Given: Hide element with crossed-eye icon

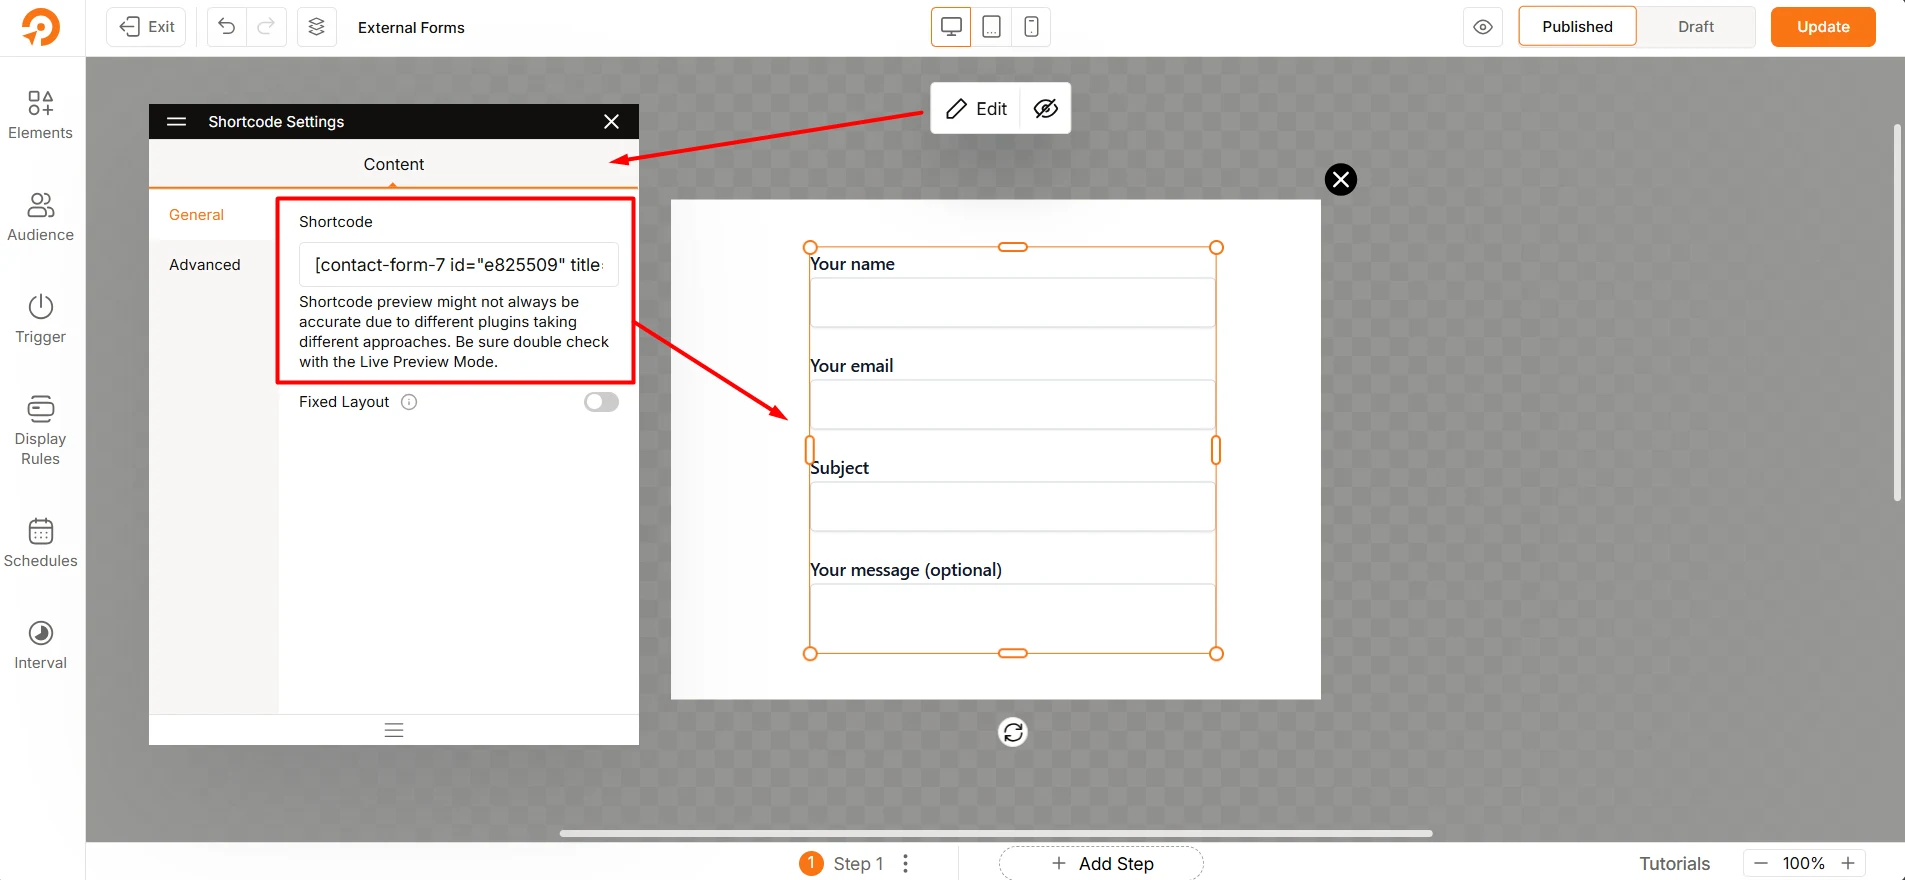Looking at the screenshot, I should [x=1045, y=108].
